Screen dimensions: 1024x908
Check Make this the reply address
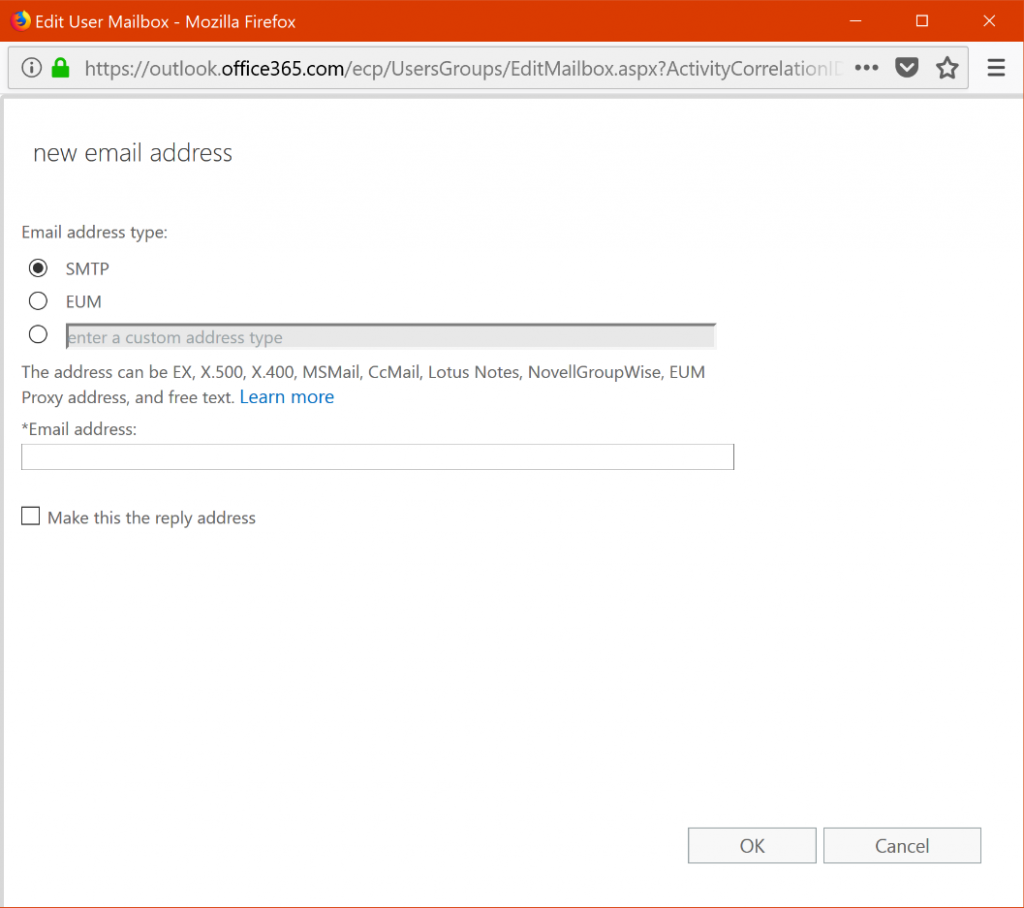click(30, 516)
